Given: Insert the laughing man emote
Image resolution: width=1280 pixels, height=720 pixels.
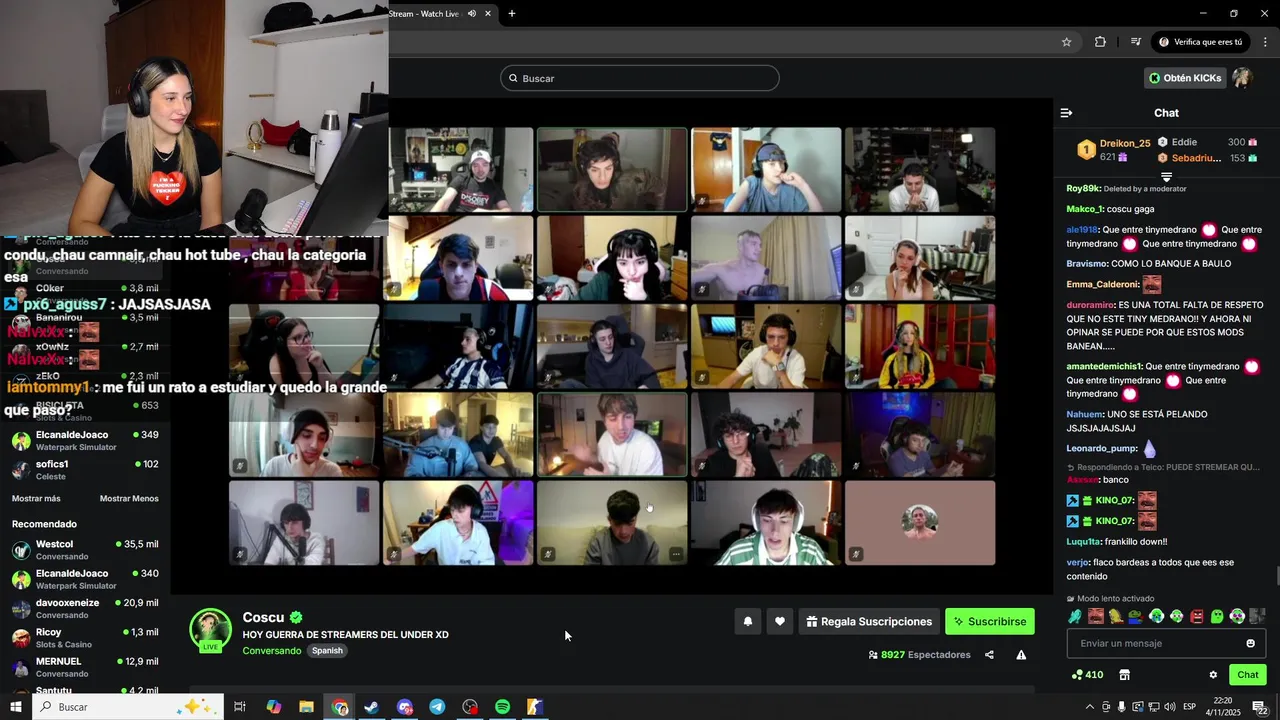Looking at the screenshot, I should click(1095, 616).
